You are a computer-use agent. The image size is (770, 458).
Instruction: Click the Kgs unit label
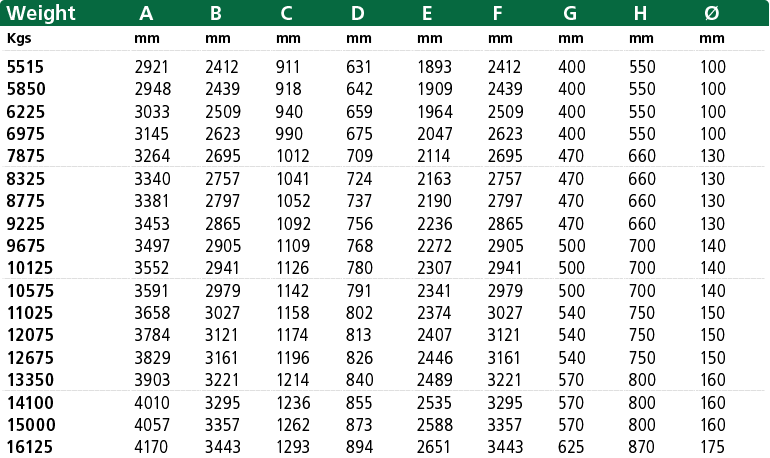click(x=19, y=38)
